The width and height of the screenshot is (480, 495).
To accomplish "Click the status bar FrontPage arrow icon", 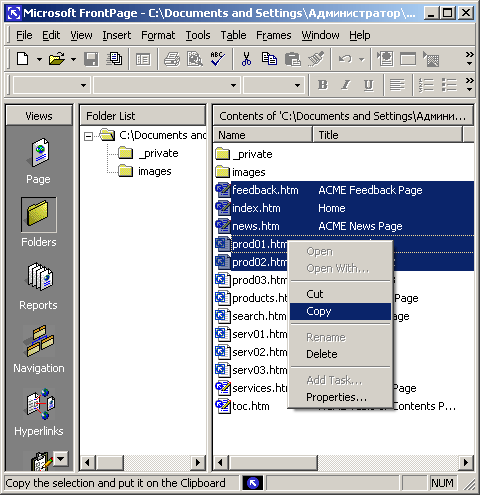I will pyautogui.click(x=253, y=483).
